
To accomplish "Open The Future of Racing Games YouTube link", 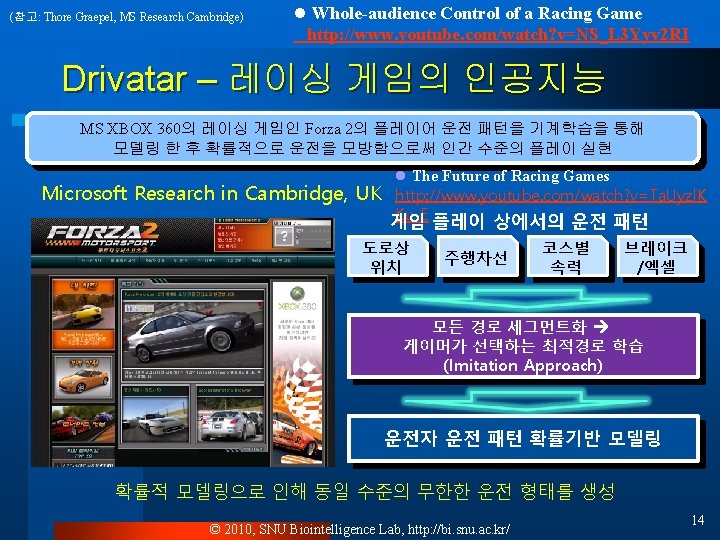I will coord(550,196).
